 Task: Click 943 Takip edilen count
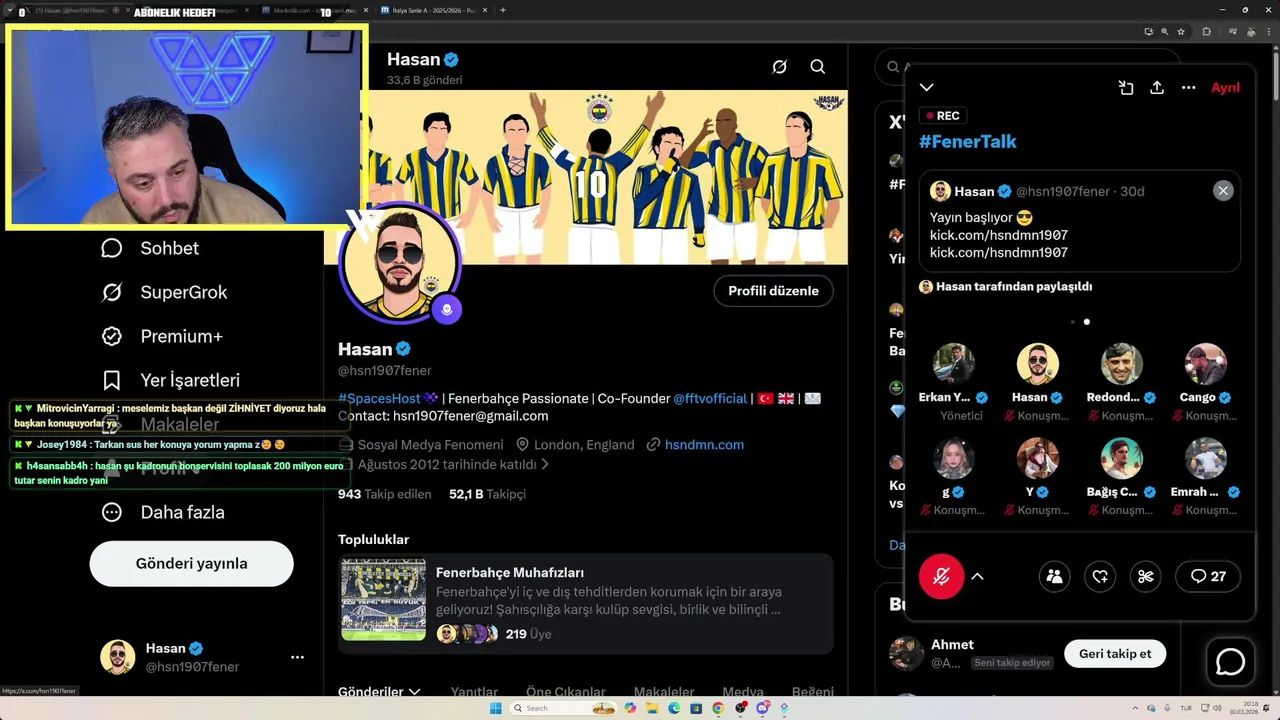385,494
